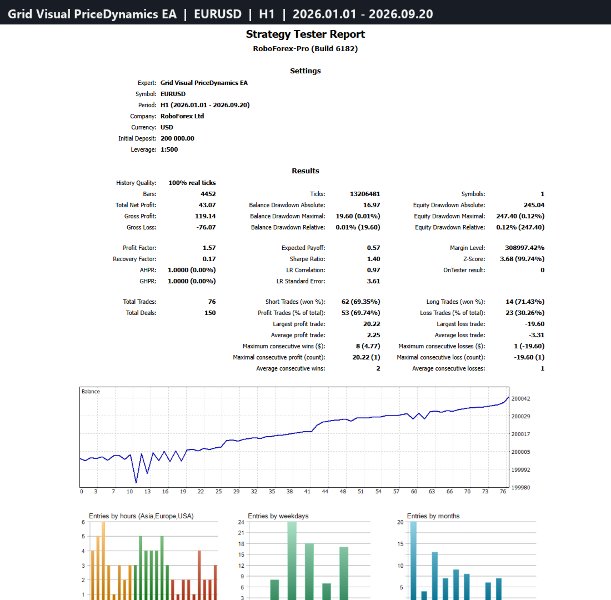611x600 pixels.
Task: Click the 'Average consecutive losses:' label
Action: click(x=449, y=369)
